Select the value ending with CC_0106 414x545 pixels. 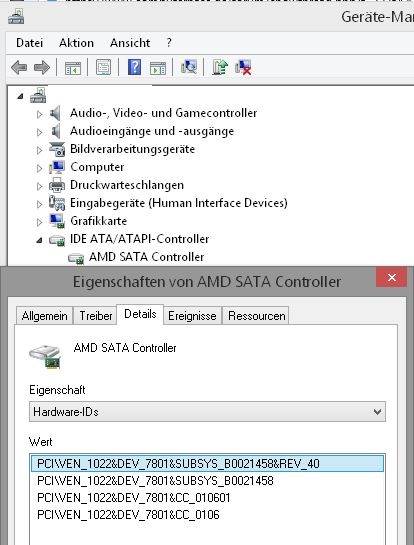click(128, 515)
